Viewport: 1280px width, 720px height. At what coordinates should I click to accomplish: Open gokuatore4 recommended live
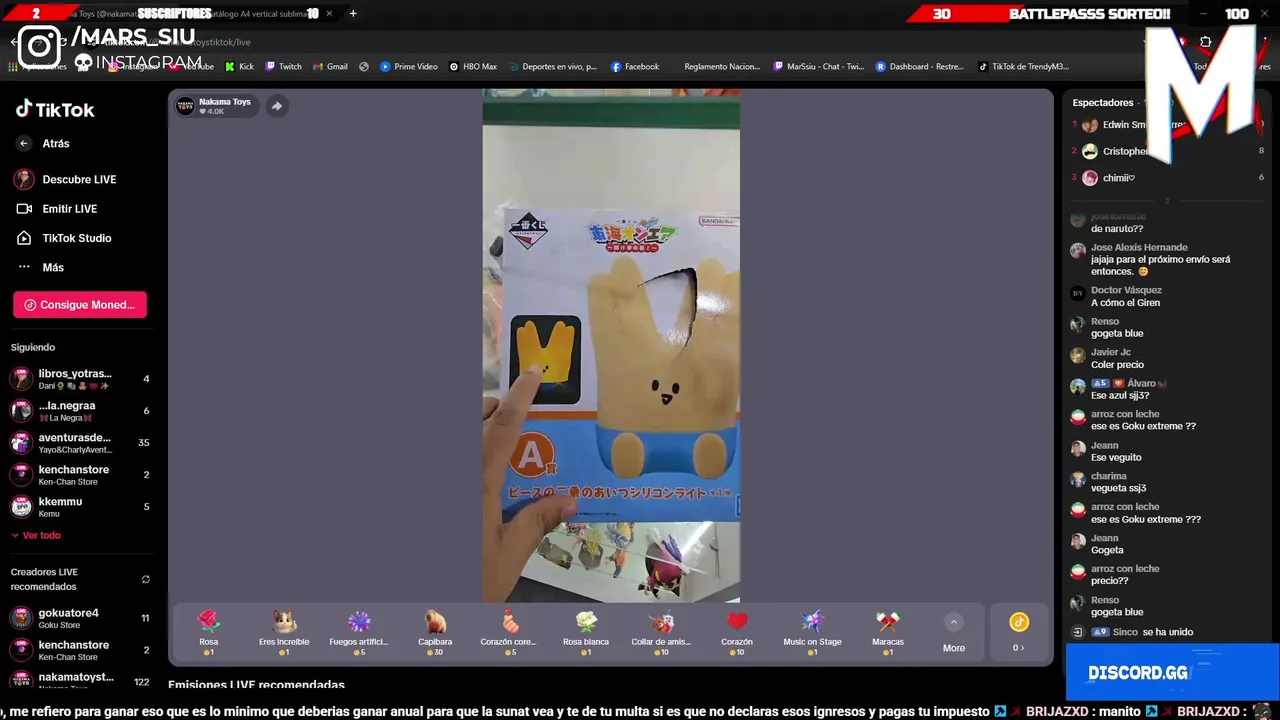(x=80, y=618)
